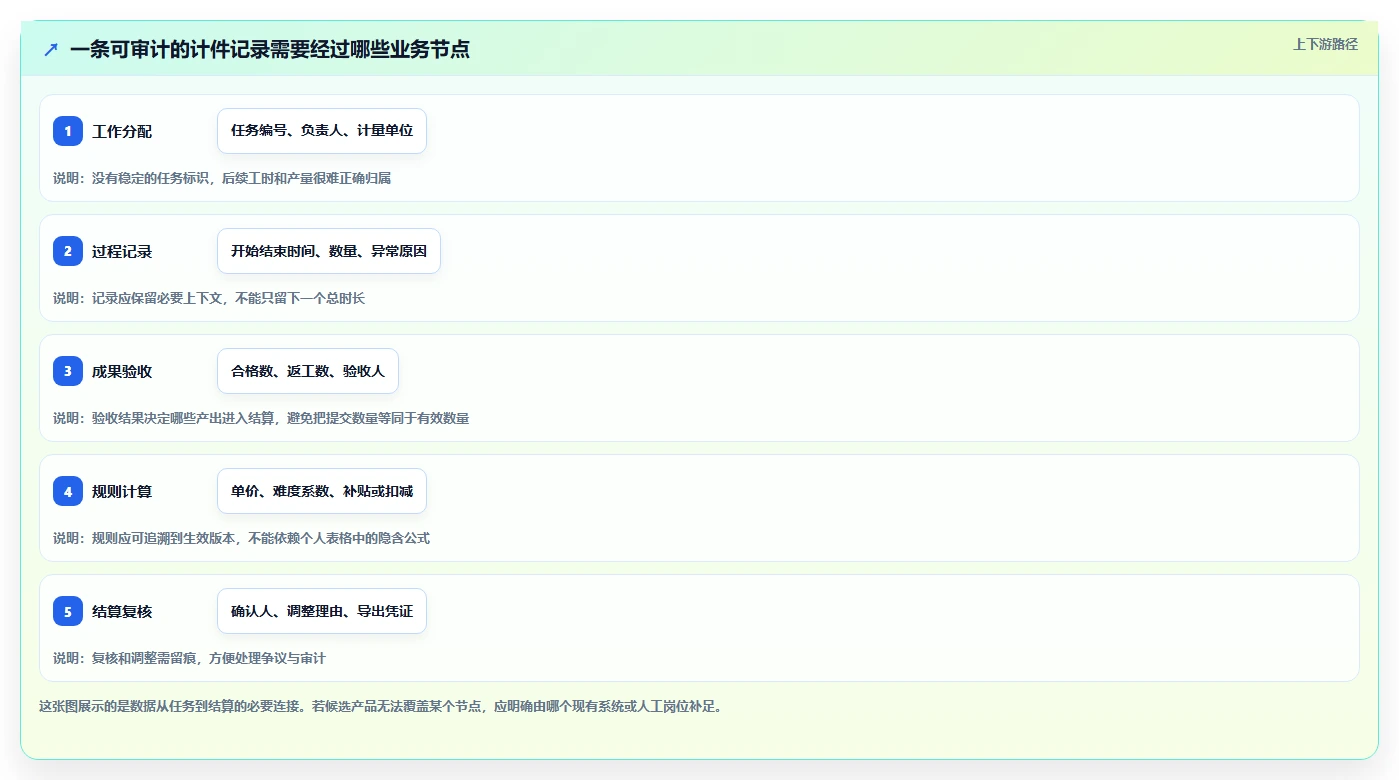Click step number 5 badge for 结算复核
The image size is (1399, 780).
pyautogui.click(x=68, y=611)
